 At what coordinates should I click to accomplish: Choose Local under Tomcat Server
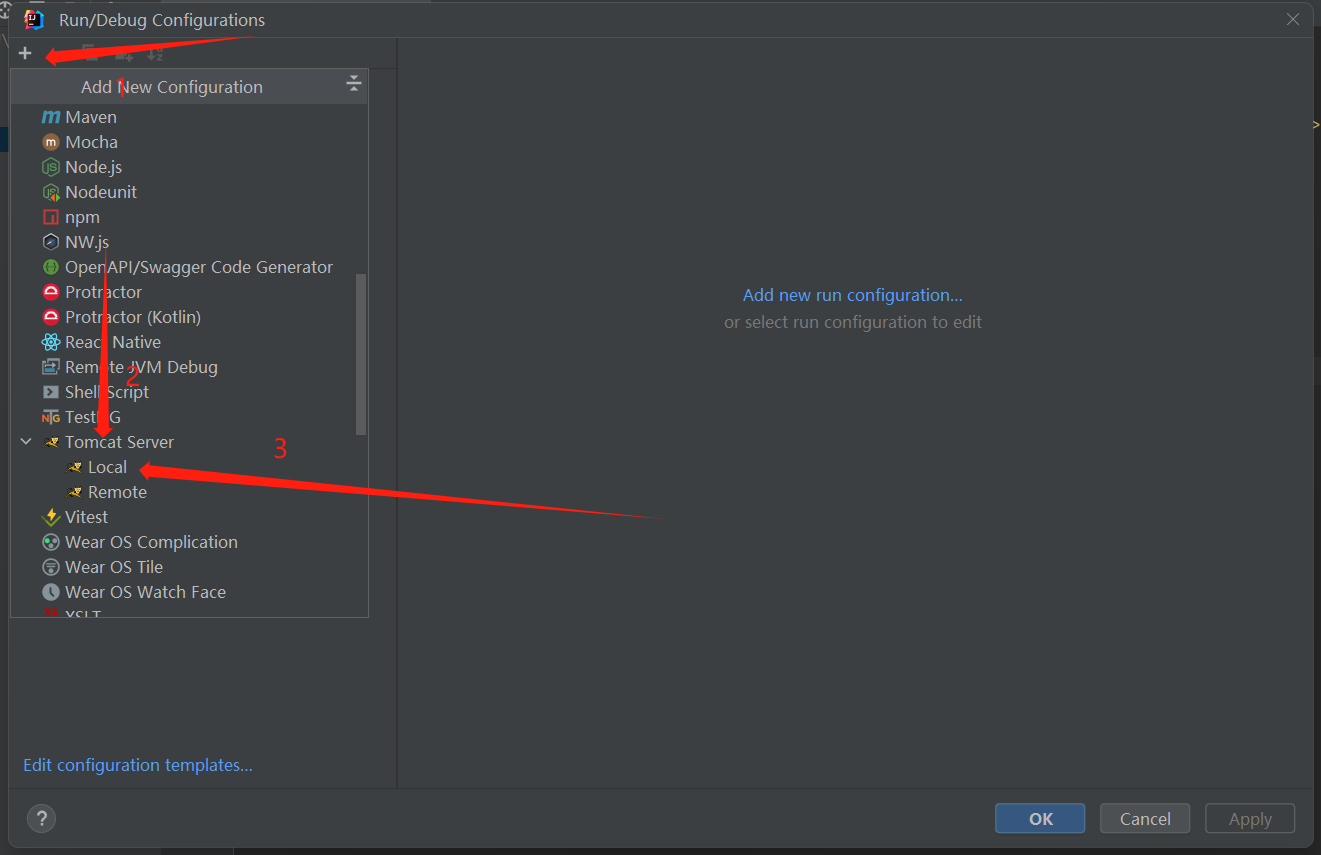pyautogui.click(x=107, y=467)
